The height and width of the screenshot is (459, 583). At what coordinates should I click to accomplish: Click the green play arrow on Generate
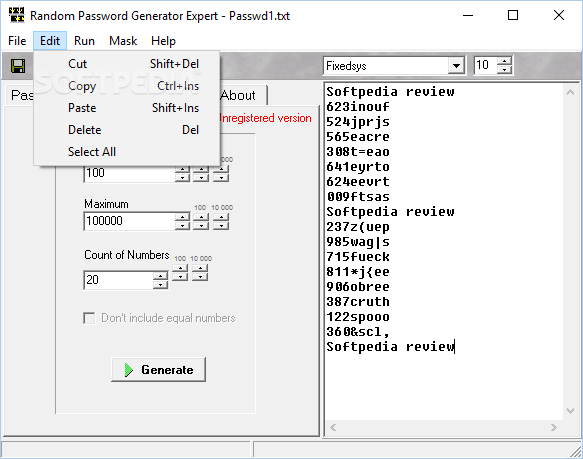[129, 370]
